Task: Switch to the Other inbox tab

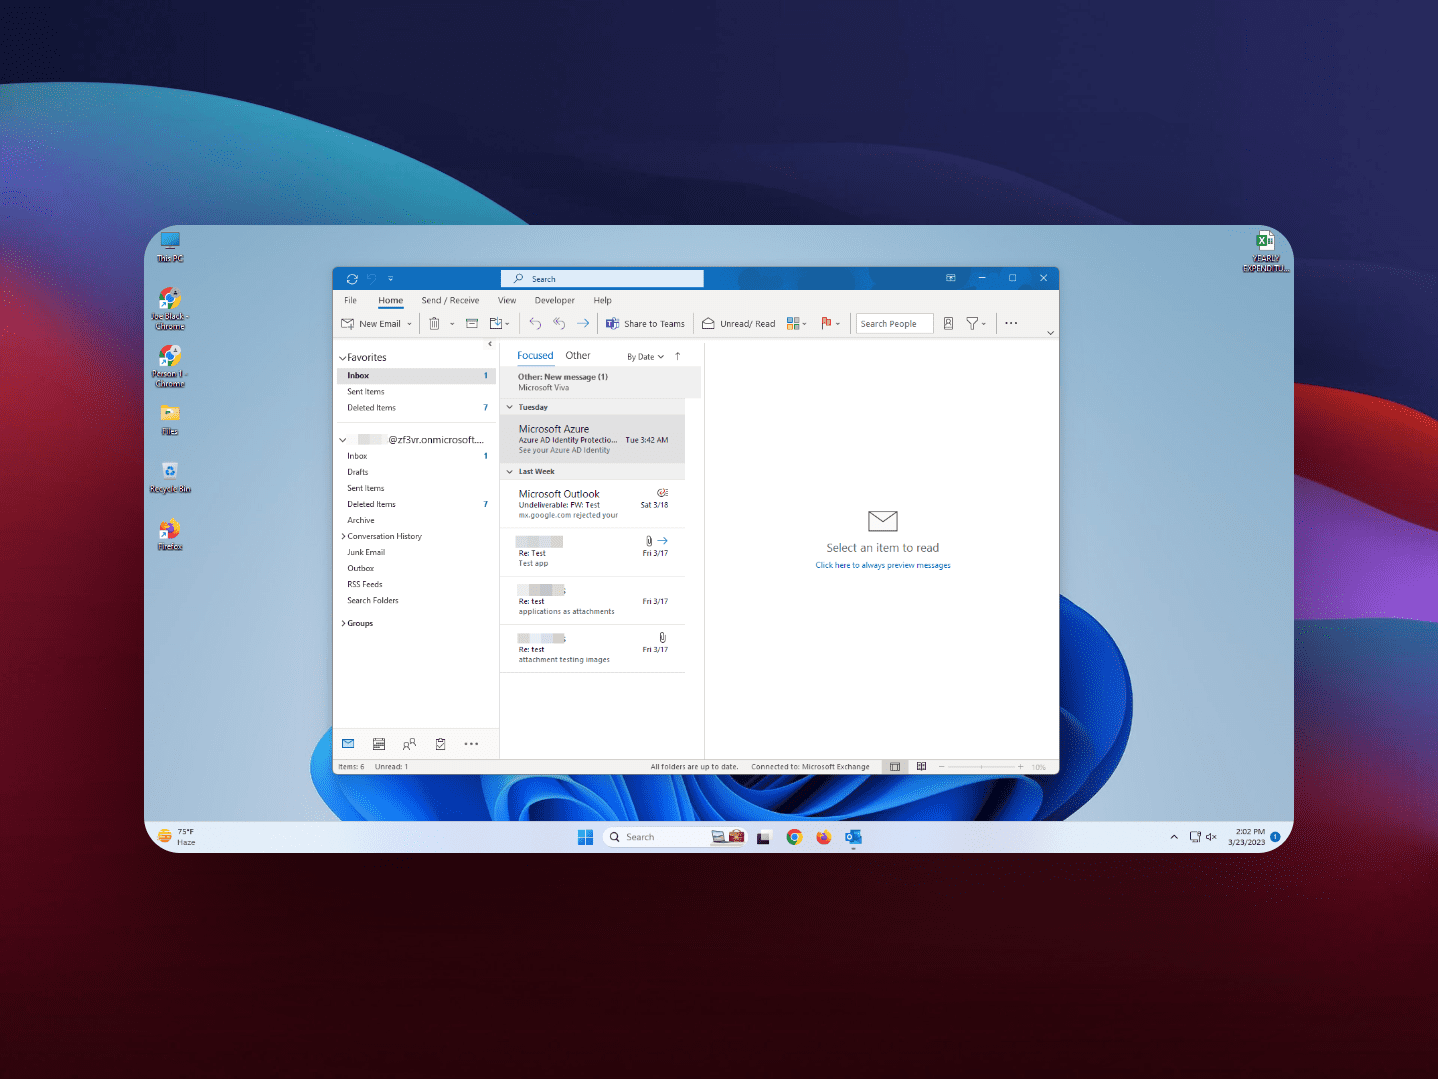Action: [578, 356]
